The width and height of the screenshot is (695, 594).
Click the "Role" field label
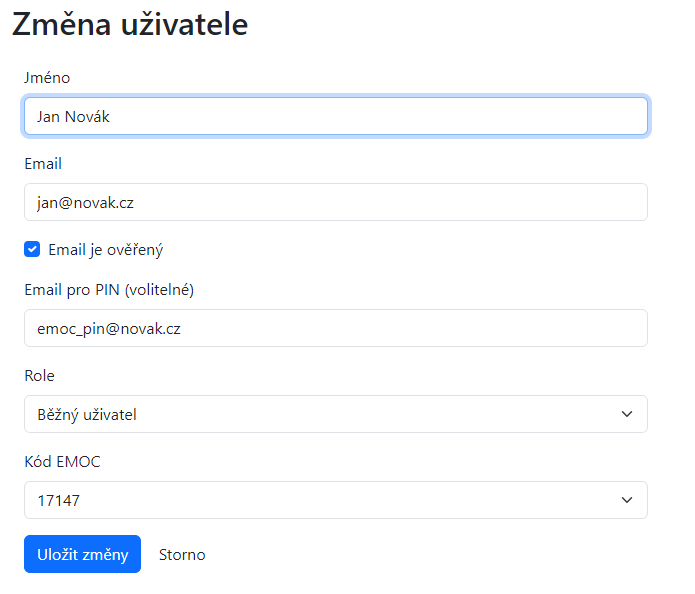pos(40,376)
